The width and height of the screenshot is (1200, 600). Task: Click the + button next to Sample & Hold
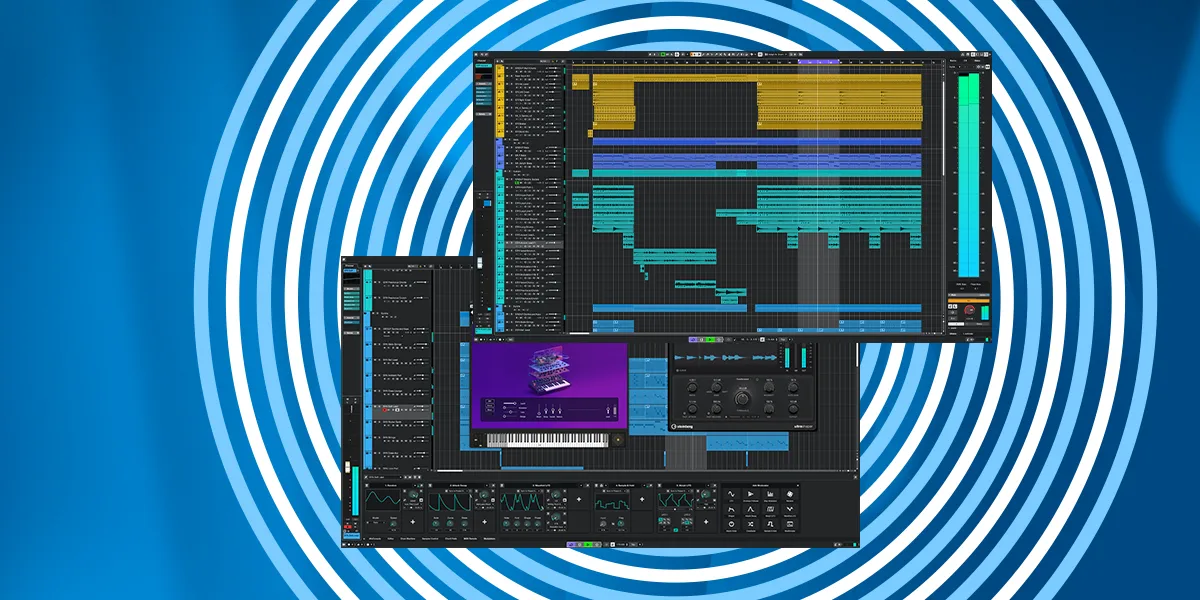(641, 498)
